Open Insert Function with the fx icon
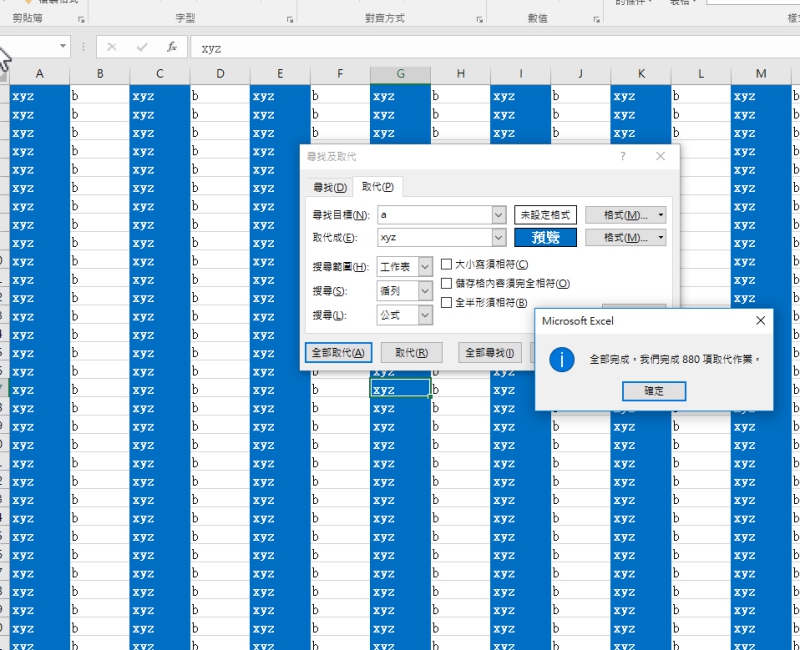This screenshot has width=800, height=650. [172, 47]
